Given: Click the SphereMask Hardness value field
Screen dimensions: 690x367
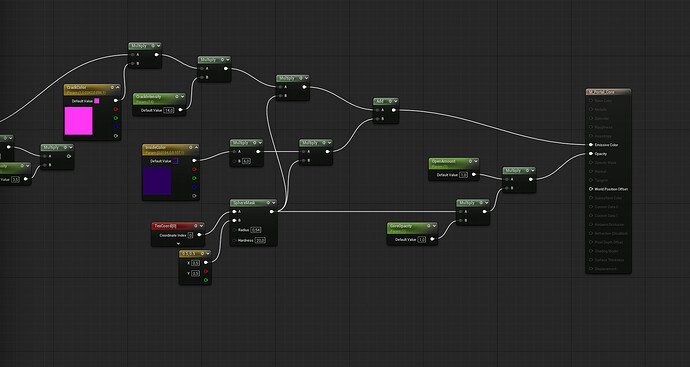Looking at the screenshot, I should (260, 241).
